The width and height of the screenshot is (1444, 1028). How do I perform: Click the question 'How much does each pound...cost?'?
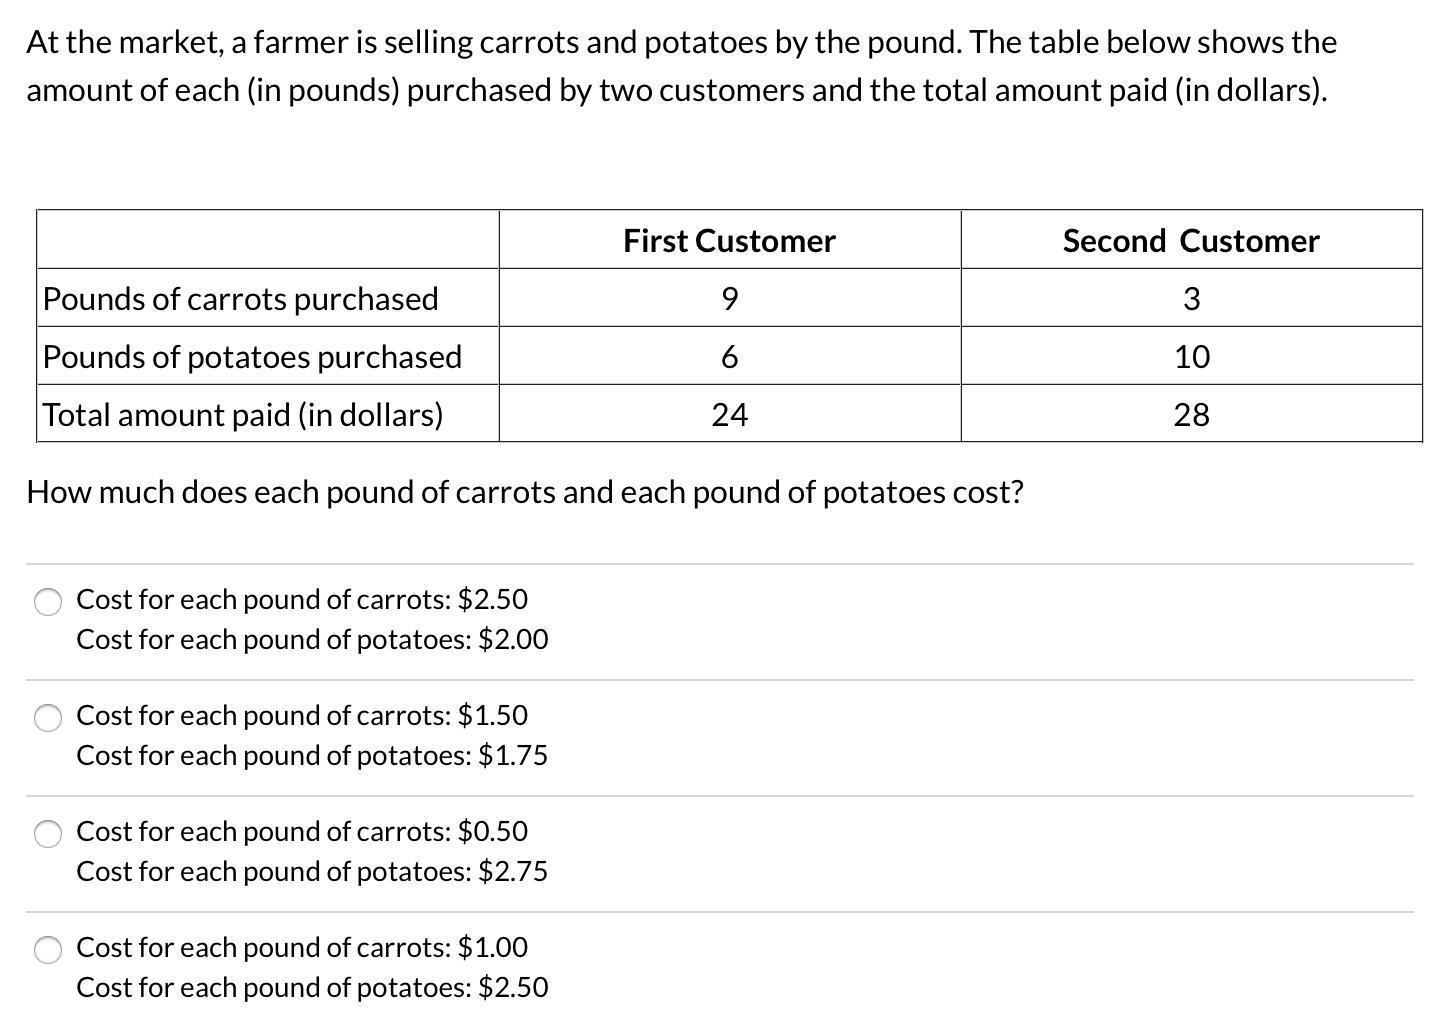point(525,493)
